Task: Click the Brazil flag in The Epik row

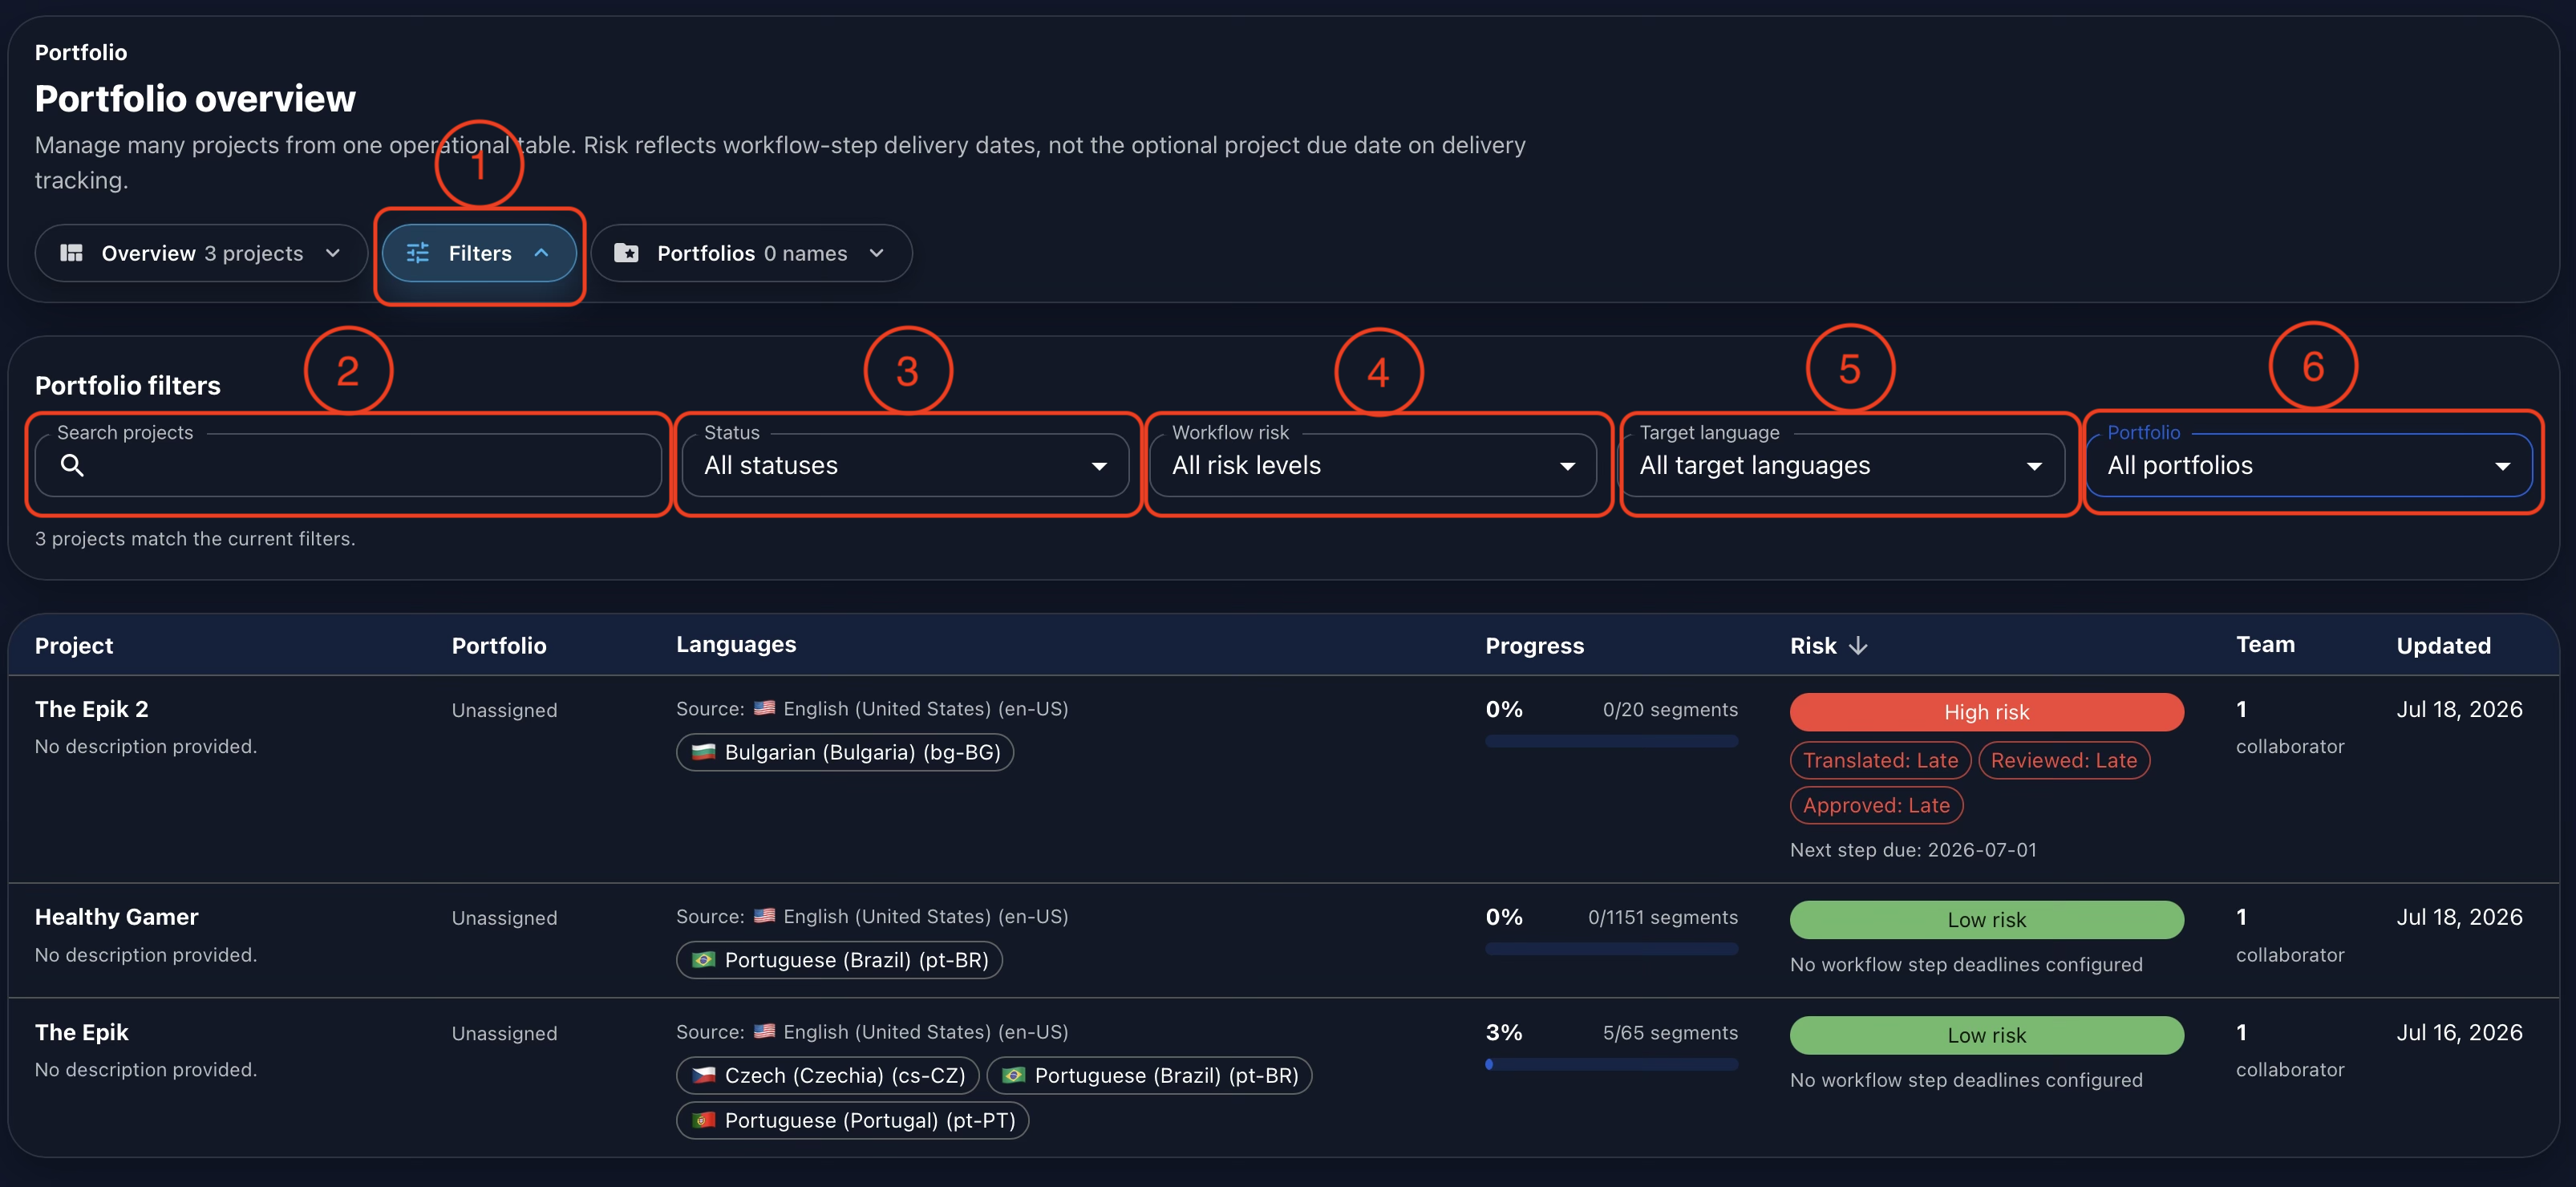Action: pyautogui.click(x=1014, y=1075)
